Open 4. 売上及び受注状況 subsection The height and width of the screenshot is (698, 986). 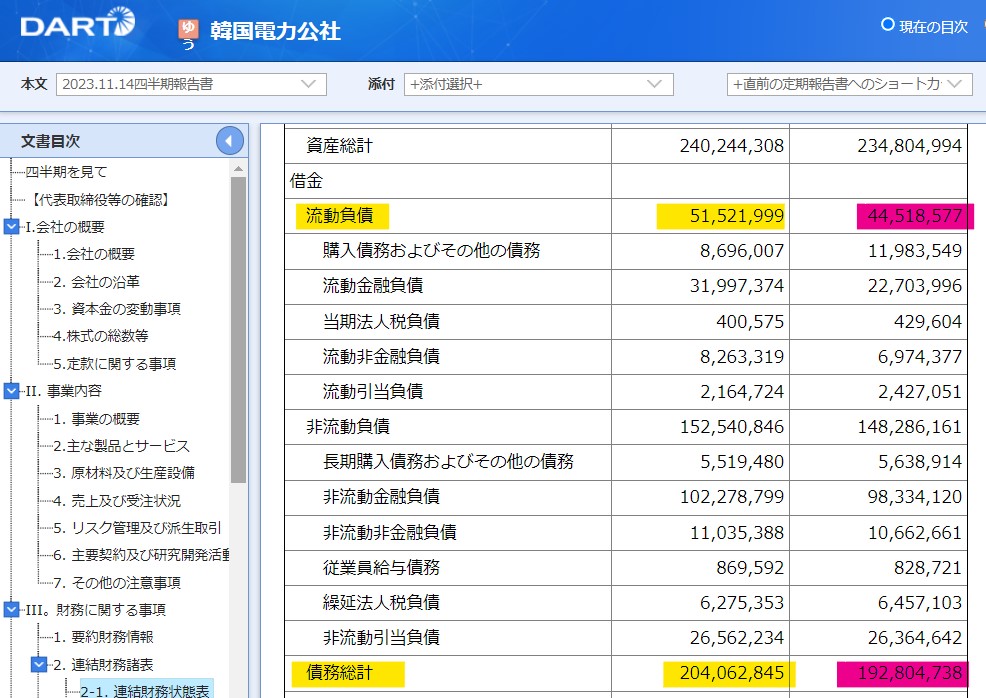point(117,501)
